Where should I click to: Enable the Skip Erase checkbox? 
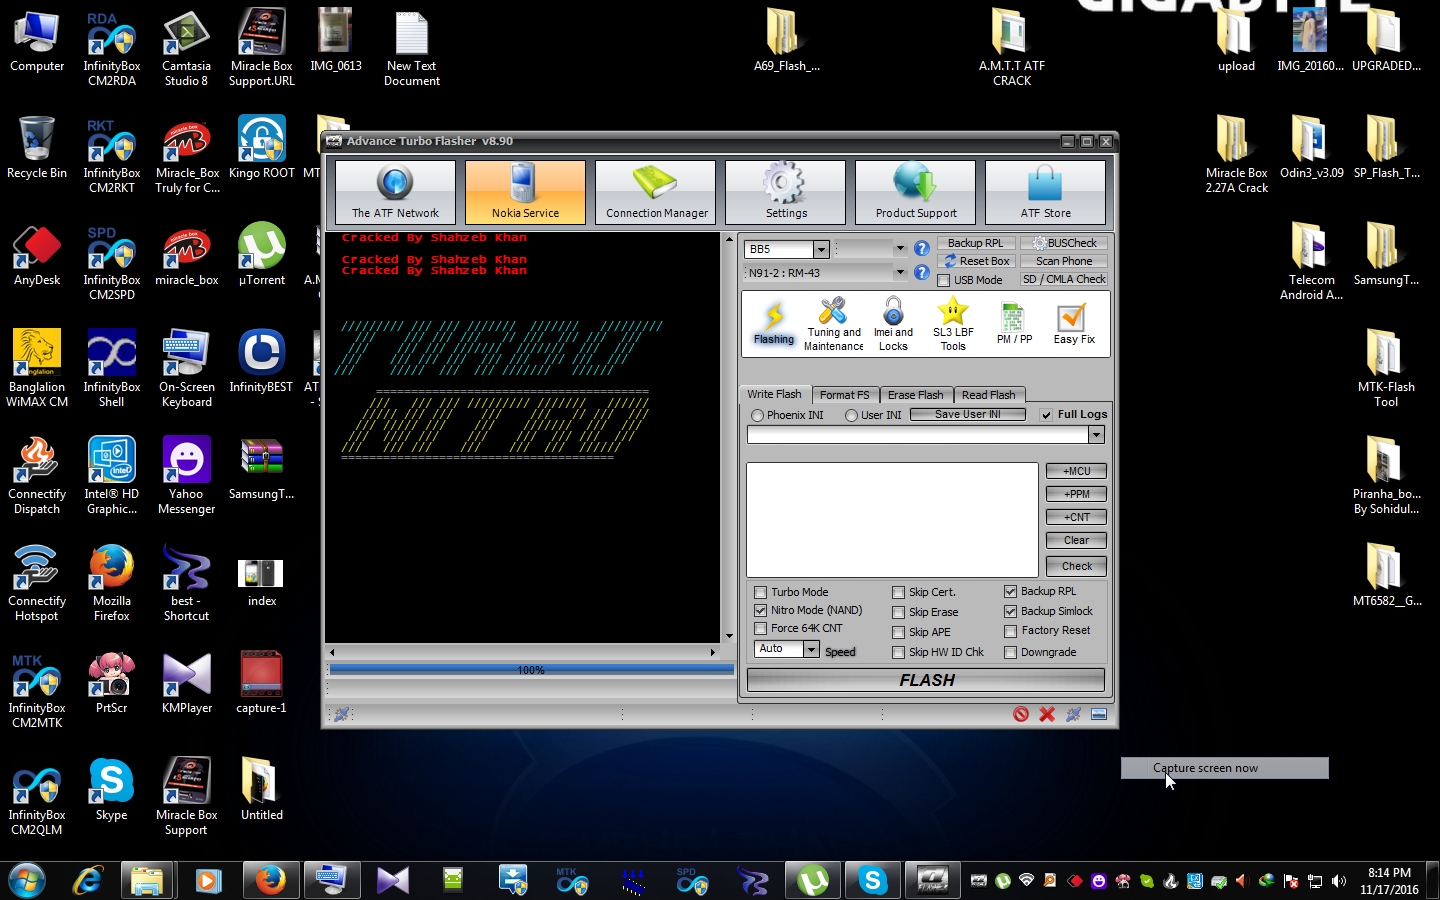pyautogui.click(x=898, y=612)
